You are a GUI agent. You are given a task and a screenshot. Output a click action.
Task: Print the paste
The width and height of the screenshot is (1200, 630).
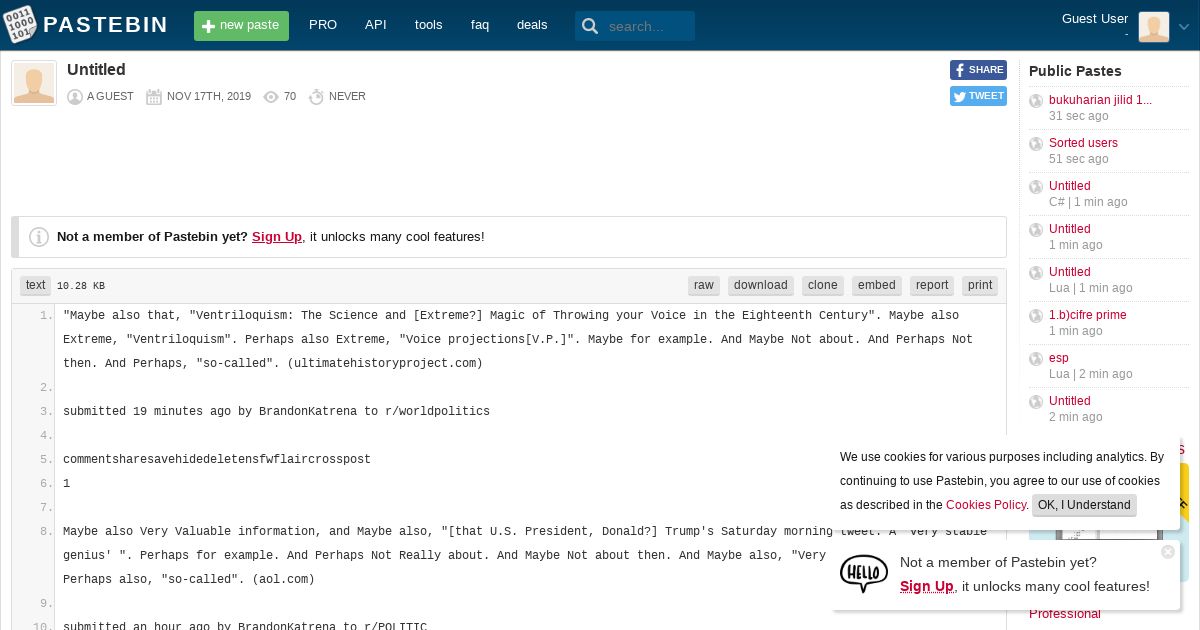tap(980, 285)
